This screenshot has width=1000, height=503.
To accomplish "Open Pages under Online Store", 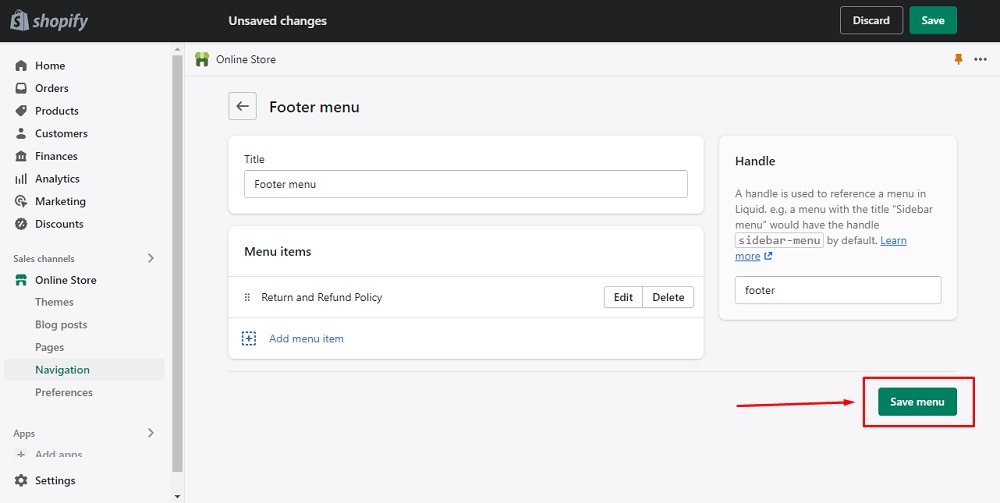I will (x=50, y=347).
